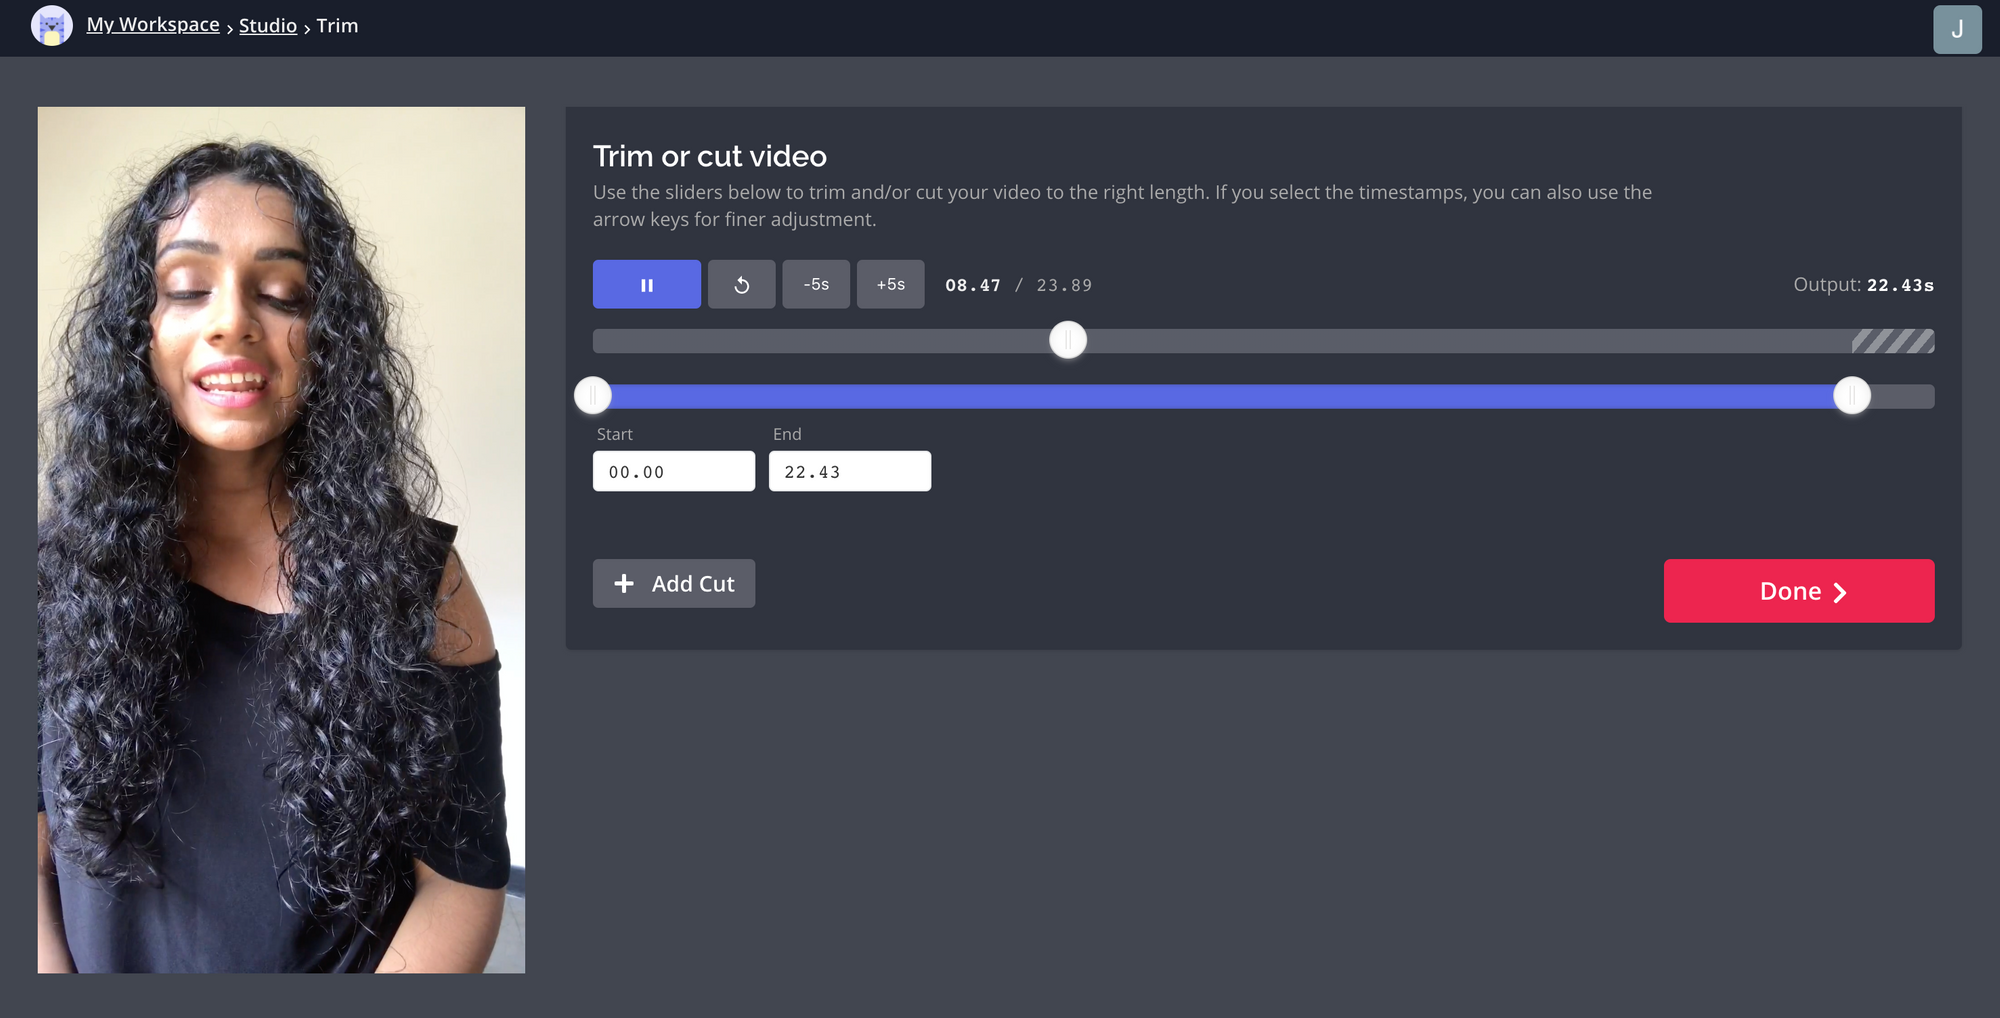The height and width of the screenshot is (1018, 2000).
Task: Click the playhead handle on the timeline
Action: pos(1067,341)
